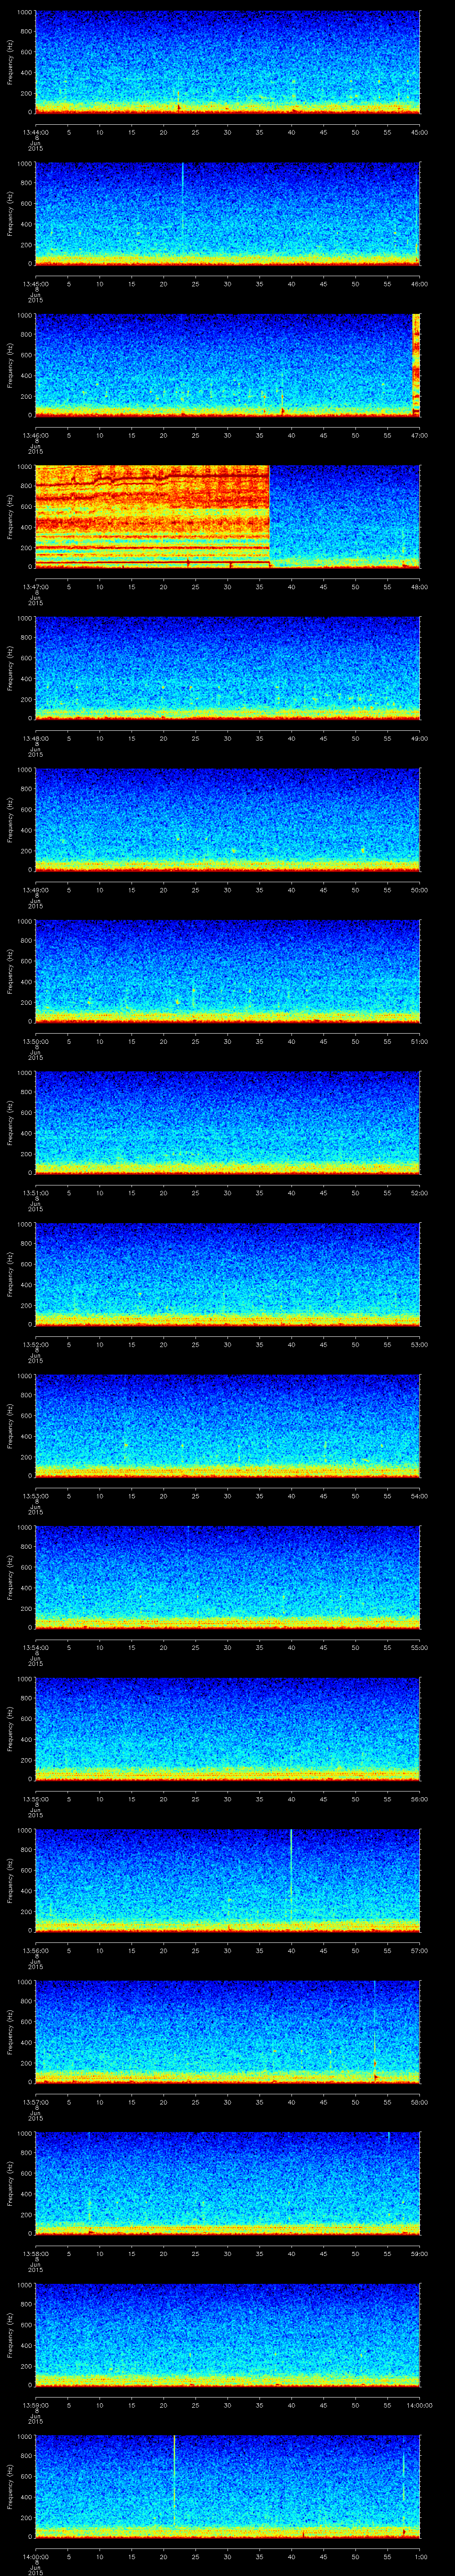Select the spectrogram panel starting at 13:44:00
This screenshot has height=2576, width=455.
coord(227,62)
